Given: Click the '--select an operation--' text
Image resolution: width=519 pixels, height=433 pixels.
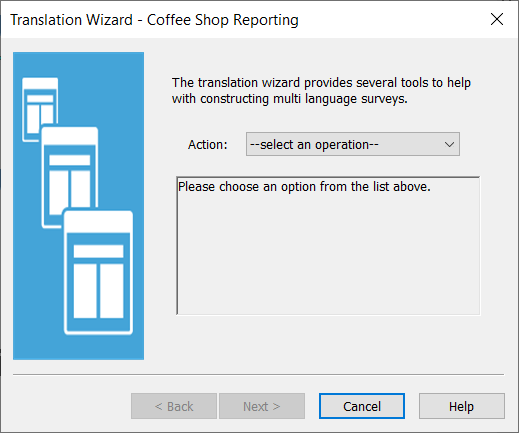Looking at the screenshot, I should pos(314,145).
